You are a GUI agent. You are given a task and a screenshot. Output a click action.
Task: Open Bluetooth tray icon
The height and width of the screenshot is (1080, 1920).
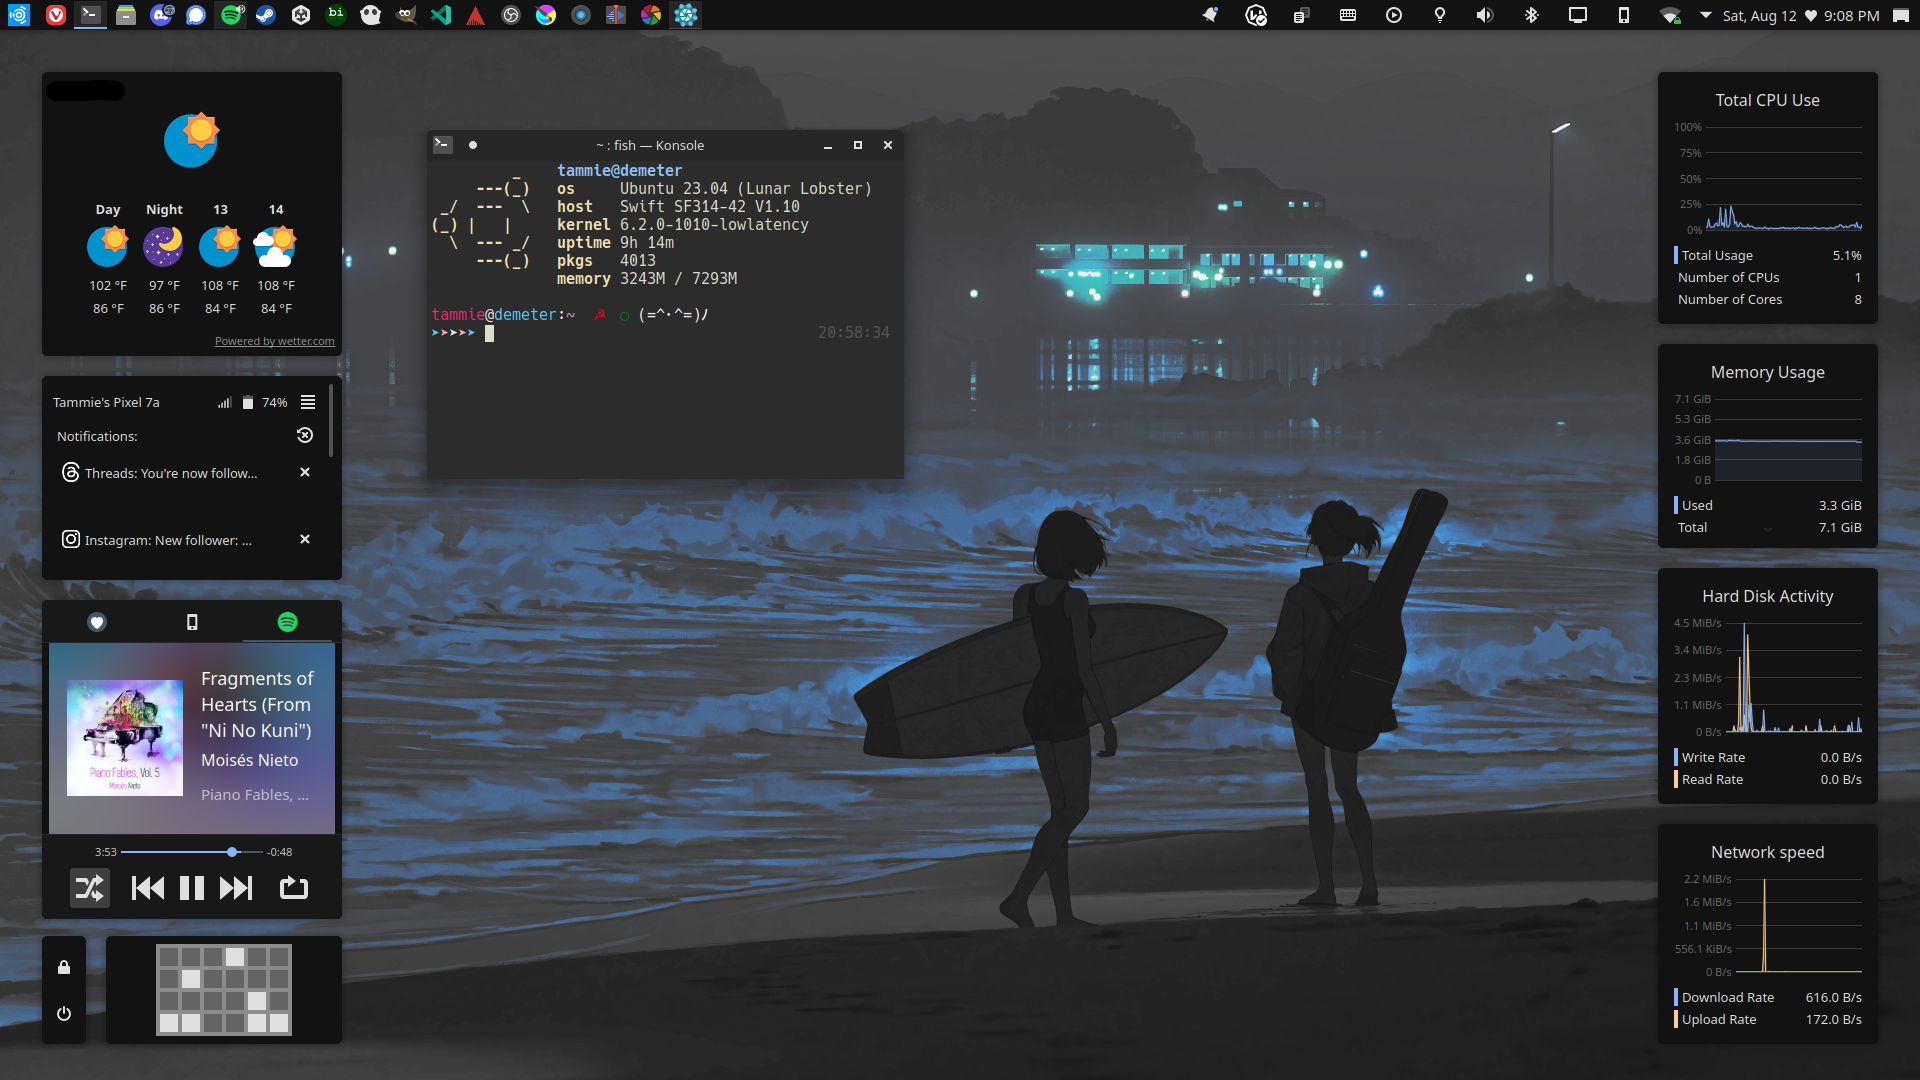[1531, 15]
